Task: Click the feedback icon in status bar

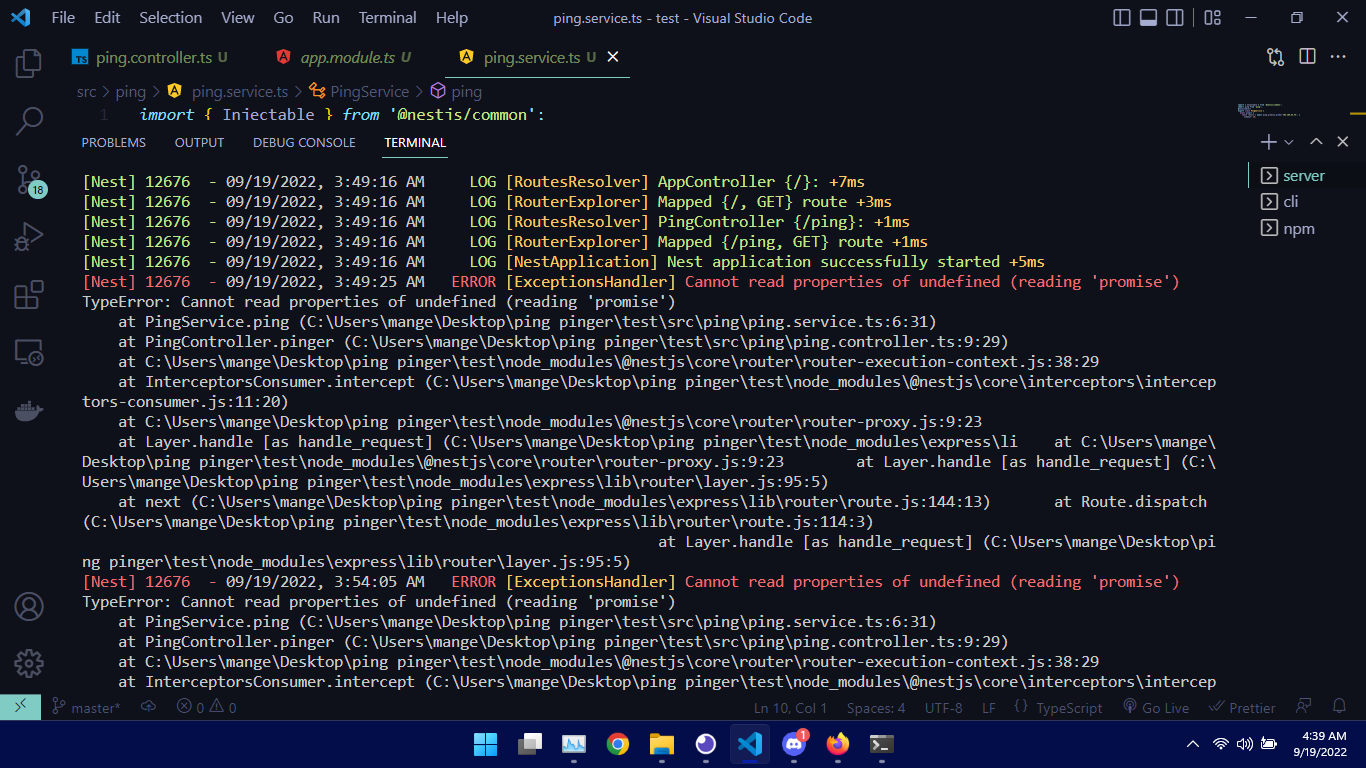Action: pyautogui.click(x=1303, y=707)
